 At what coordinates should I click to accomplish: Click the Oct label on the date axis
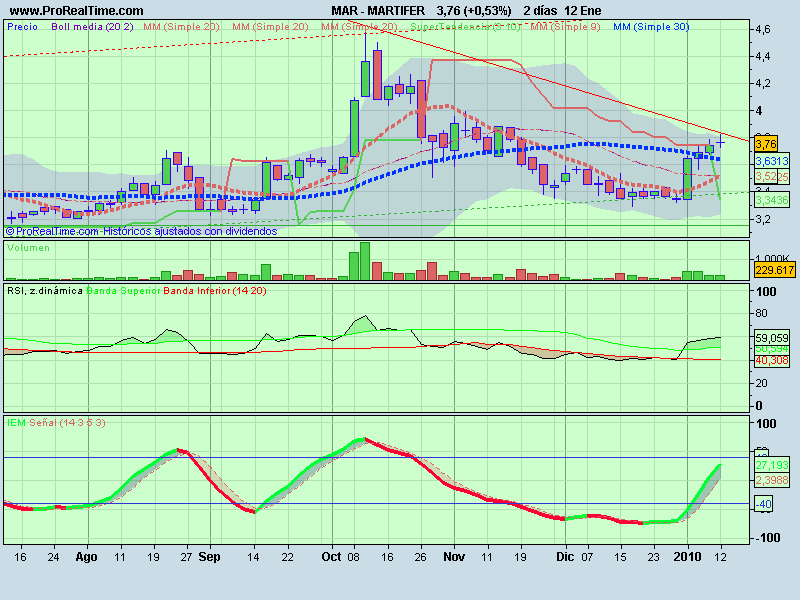tap(331, 555)
